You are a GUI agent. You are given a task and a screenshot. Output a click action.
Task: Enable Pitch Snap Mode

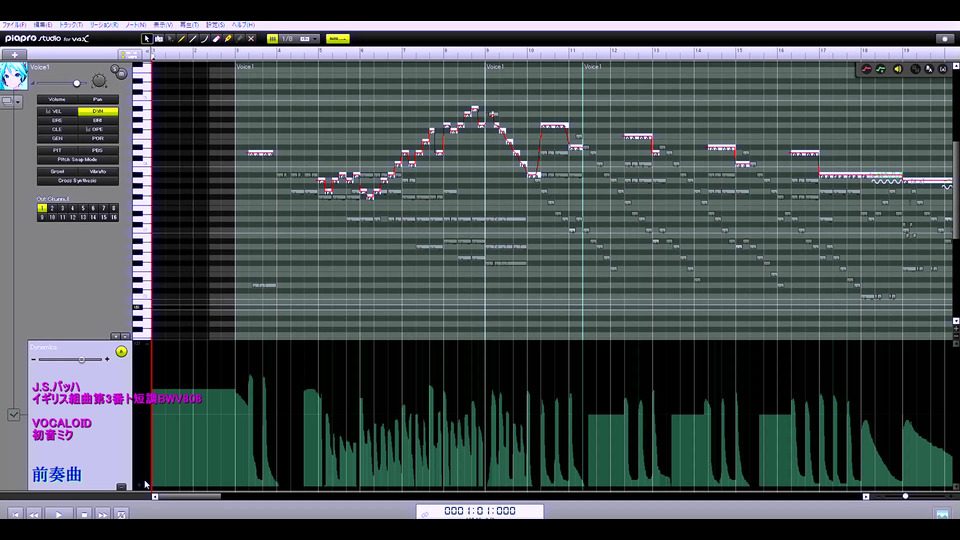[x=78, y=159]
